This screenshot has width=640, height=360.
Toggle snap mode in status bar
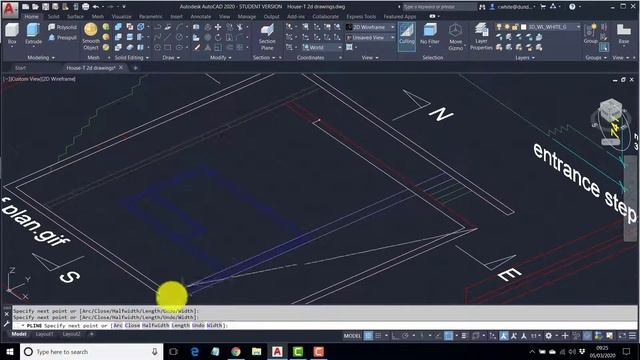click(x=378, y=336)
